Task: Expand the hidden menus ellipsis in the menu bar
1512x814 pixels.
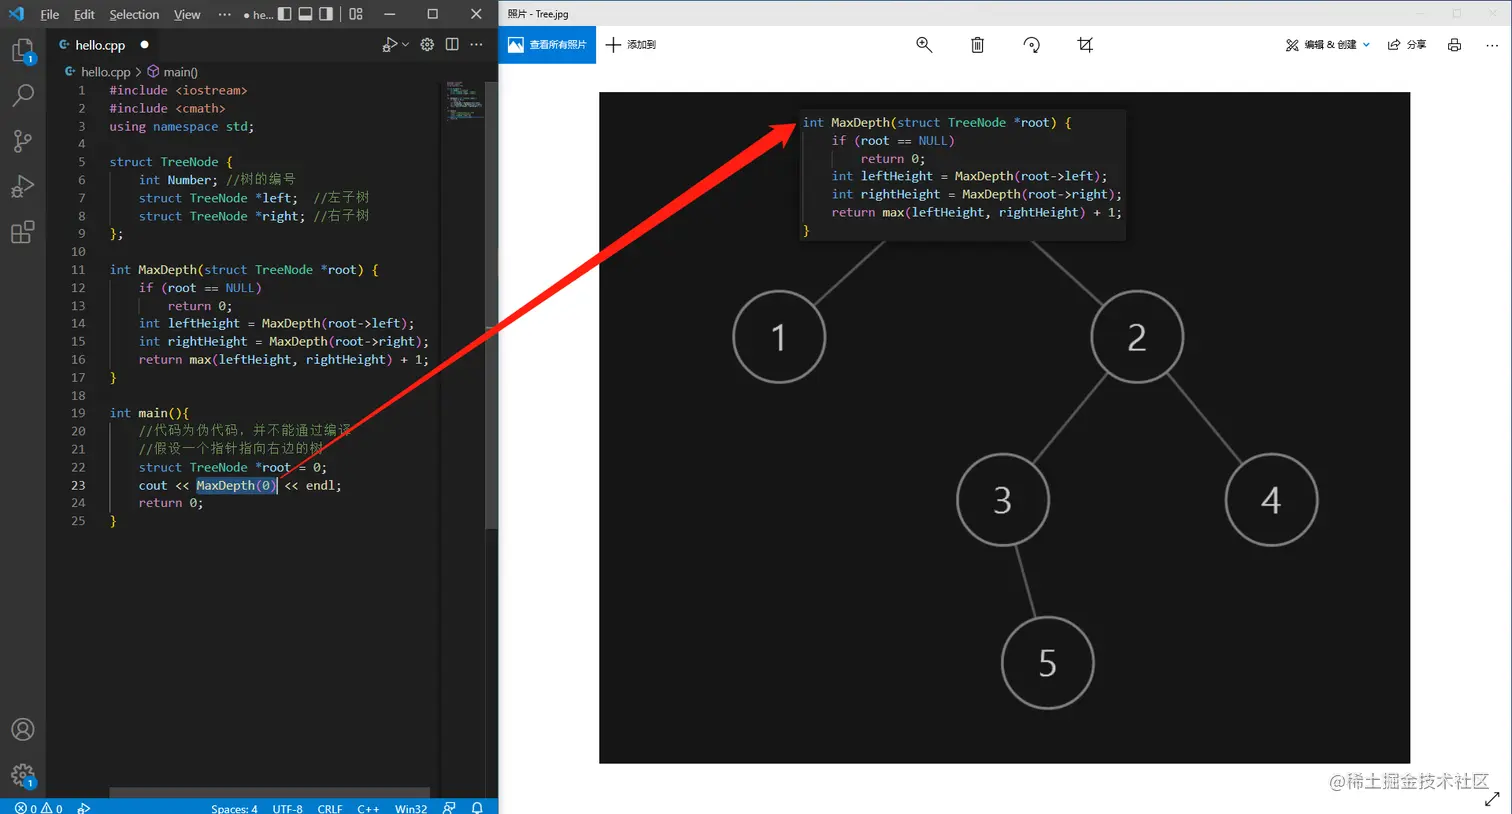Action: click(x=224, y=15)
